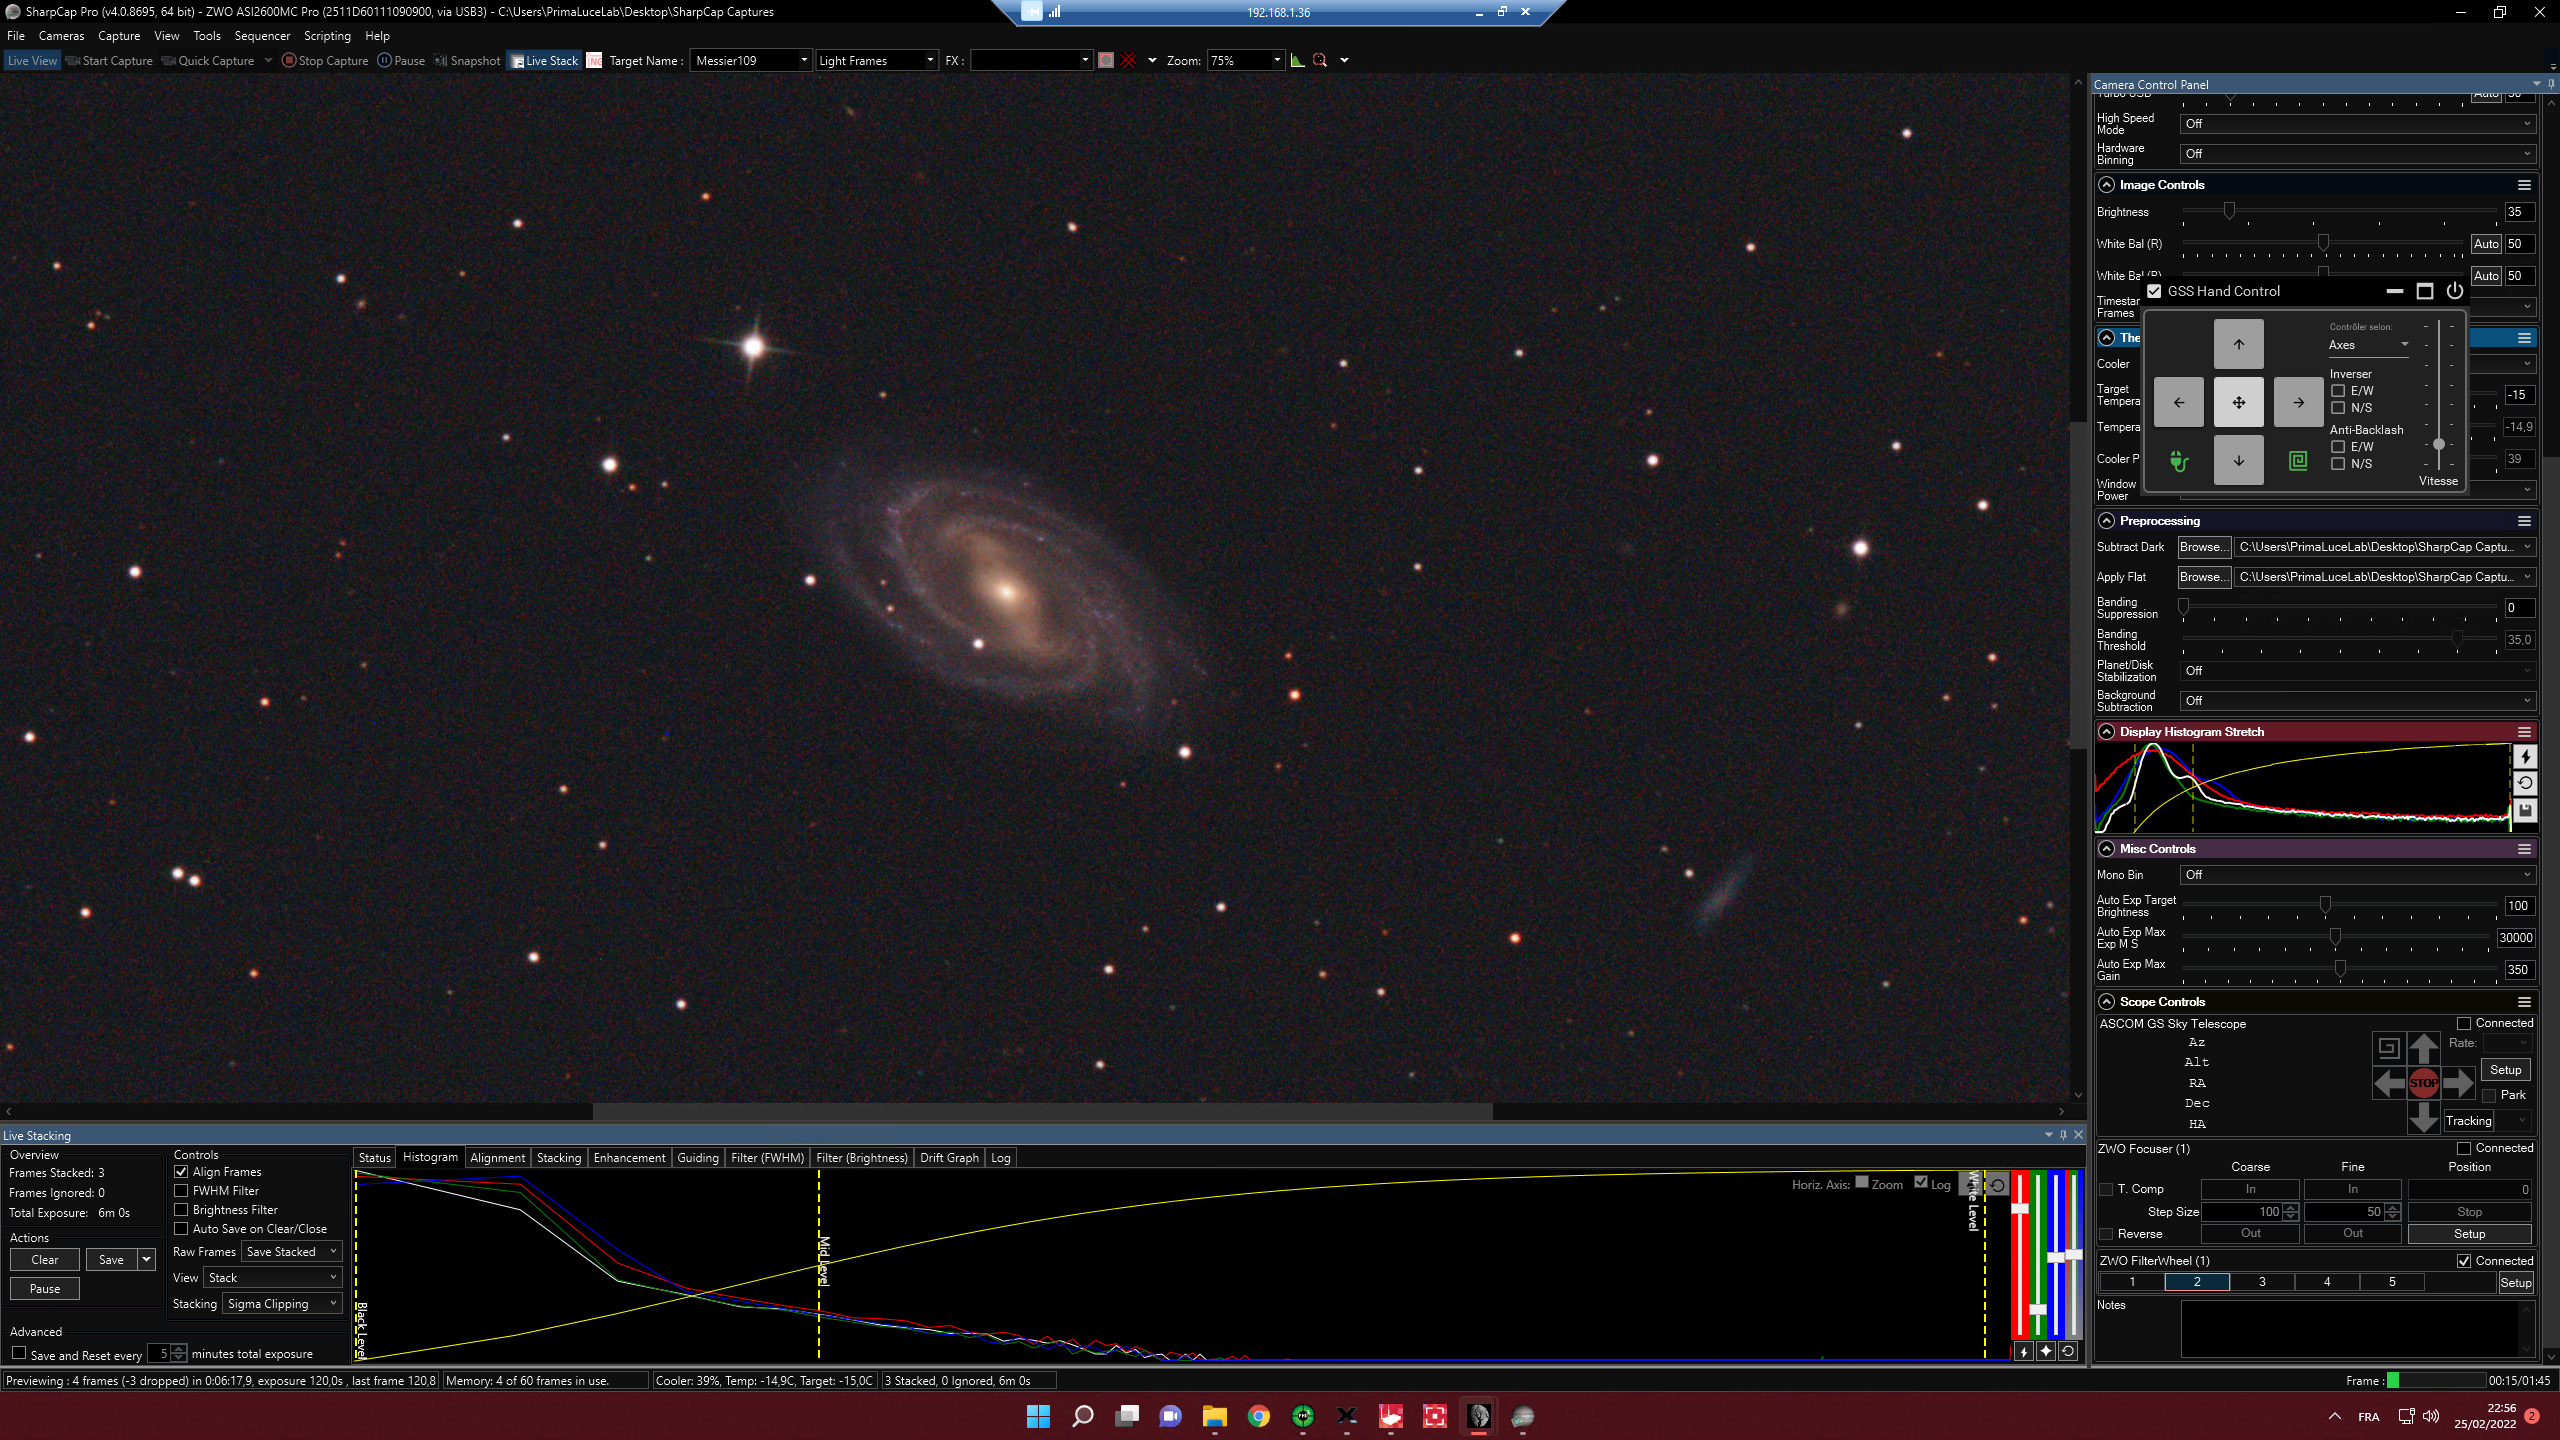Screen dimensions: 2560x1440
Task: Check Inverser E/W in GSS Hand Control
Action: [x=2338, y=391]
